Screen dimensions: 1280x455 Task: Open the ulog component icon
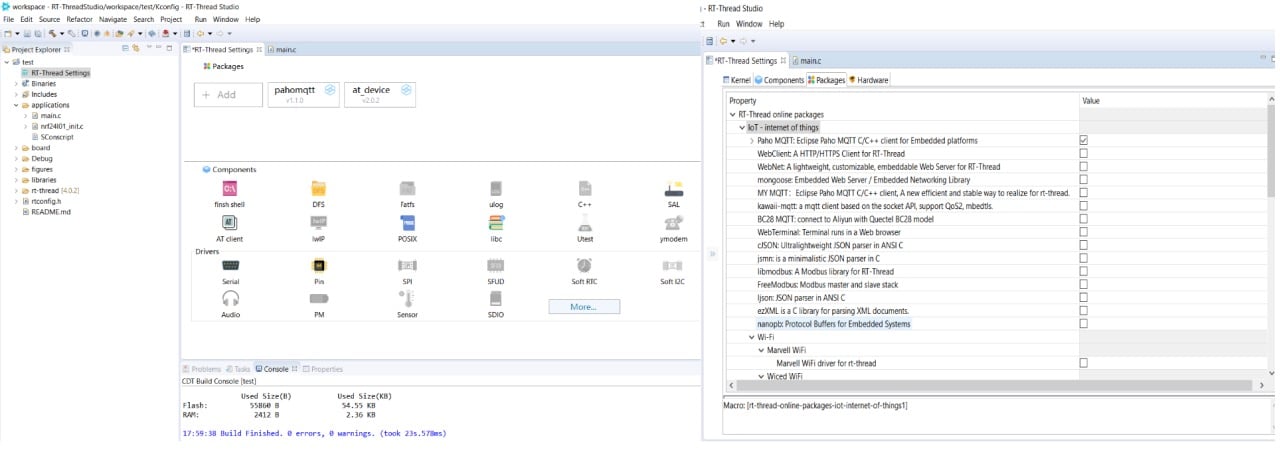(x=496, y=189)
